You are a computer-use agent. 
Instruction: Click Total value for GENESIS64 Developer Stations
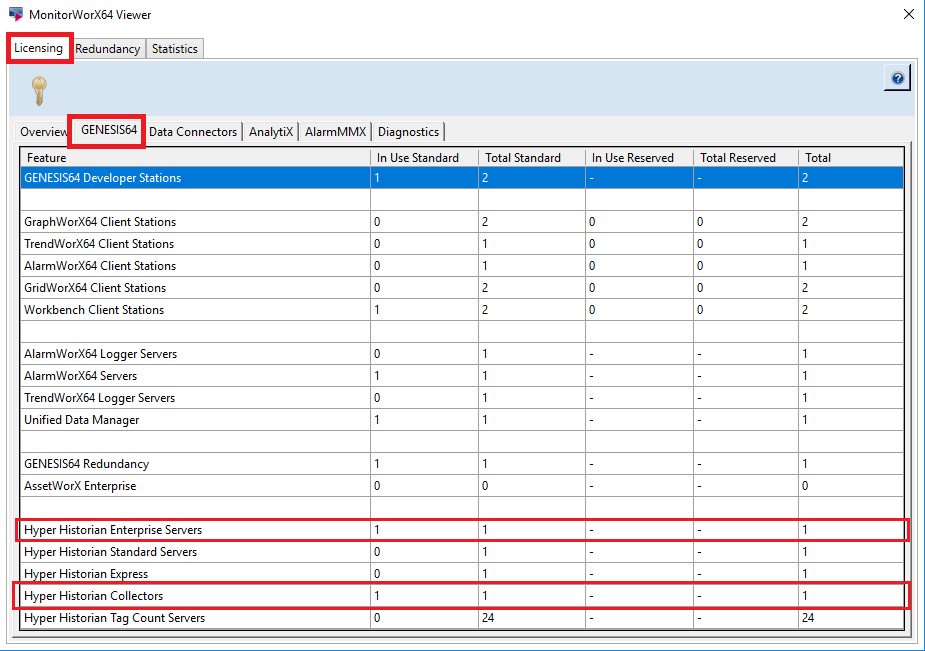coord(805,177)
